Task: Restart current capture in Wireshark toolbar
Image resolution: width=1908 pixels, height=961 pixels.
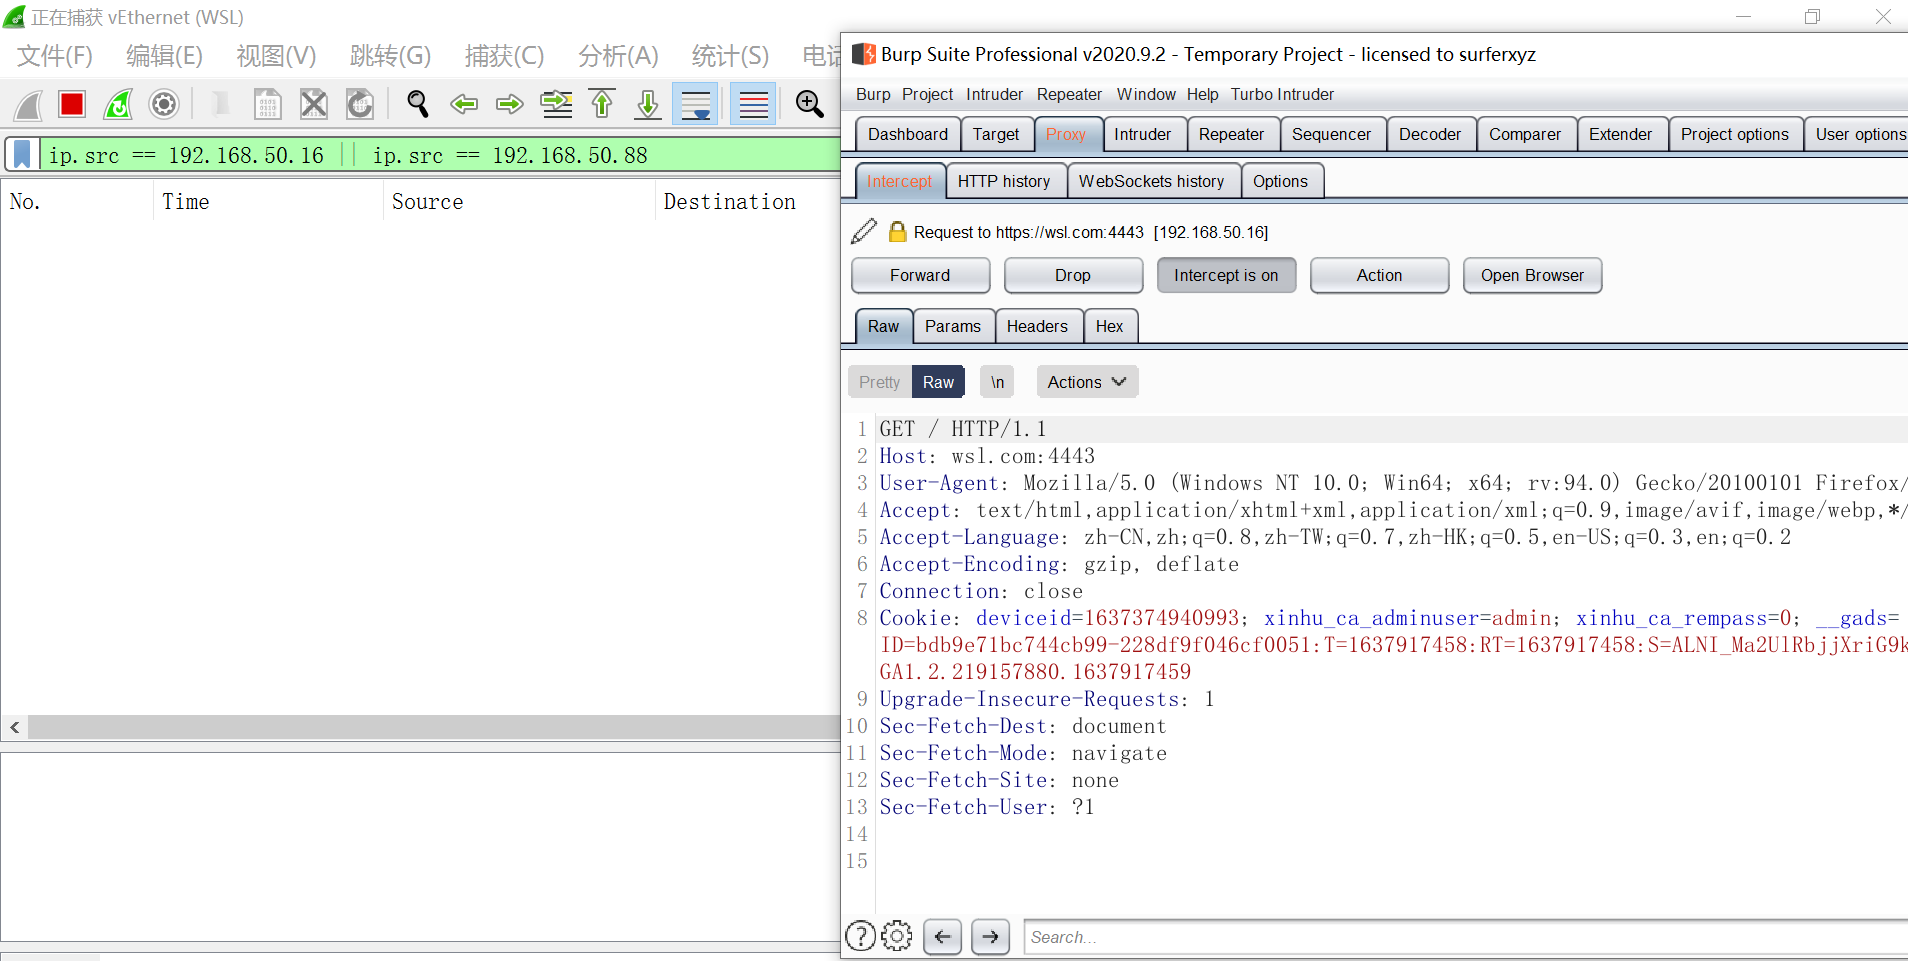Action: (x=118, y=104)
